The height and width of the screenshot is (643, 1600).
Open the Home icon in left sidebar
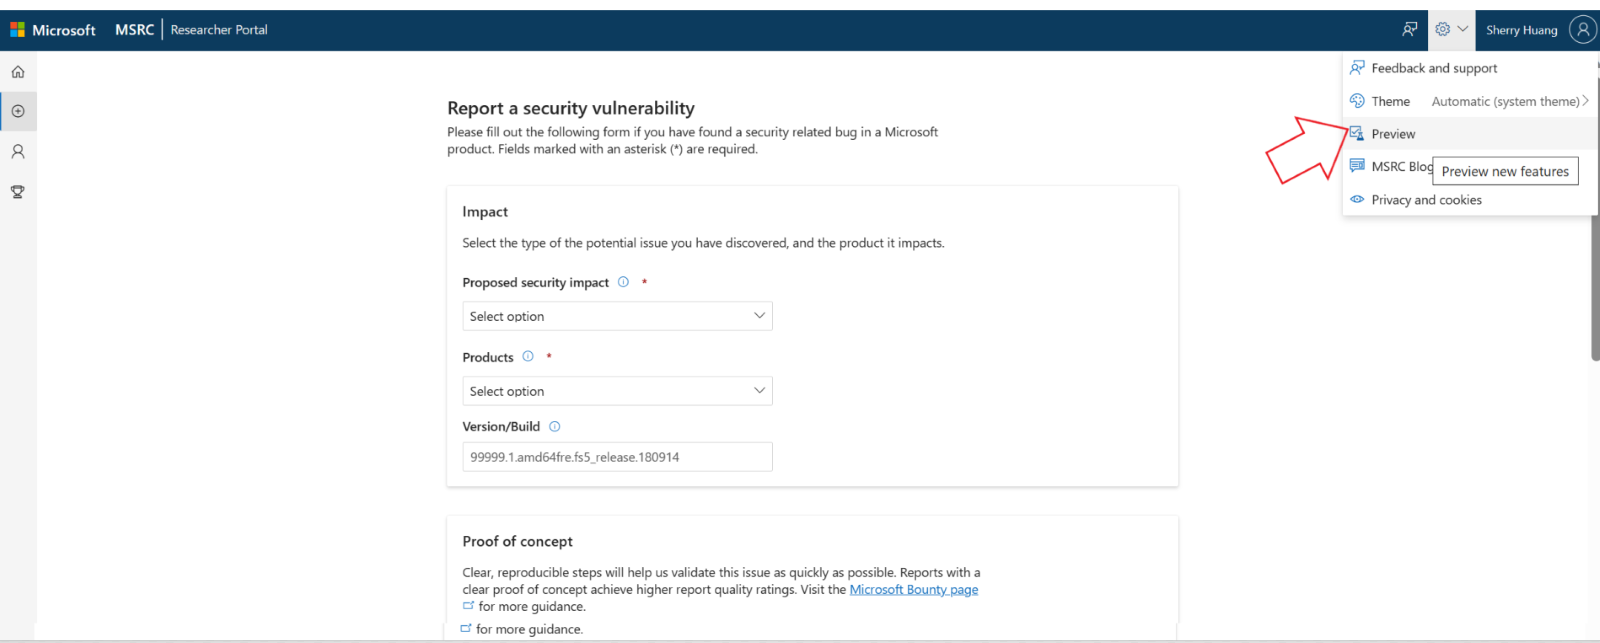point(18,72)
